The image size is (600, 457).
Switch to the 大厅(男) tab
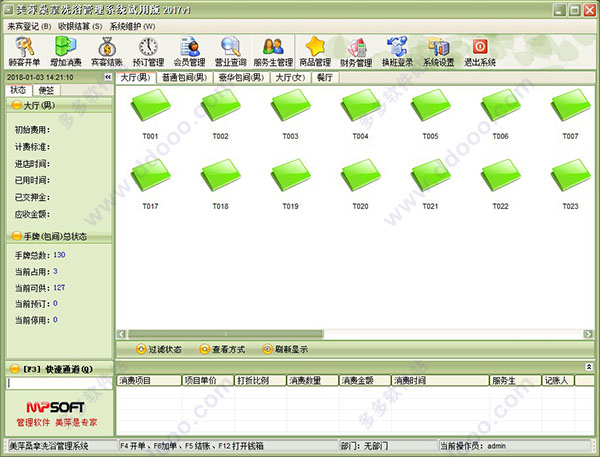point(135,78)
